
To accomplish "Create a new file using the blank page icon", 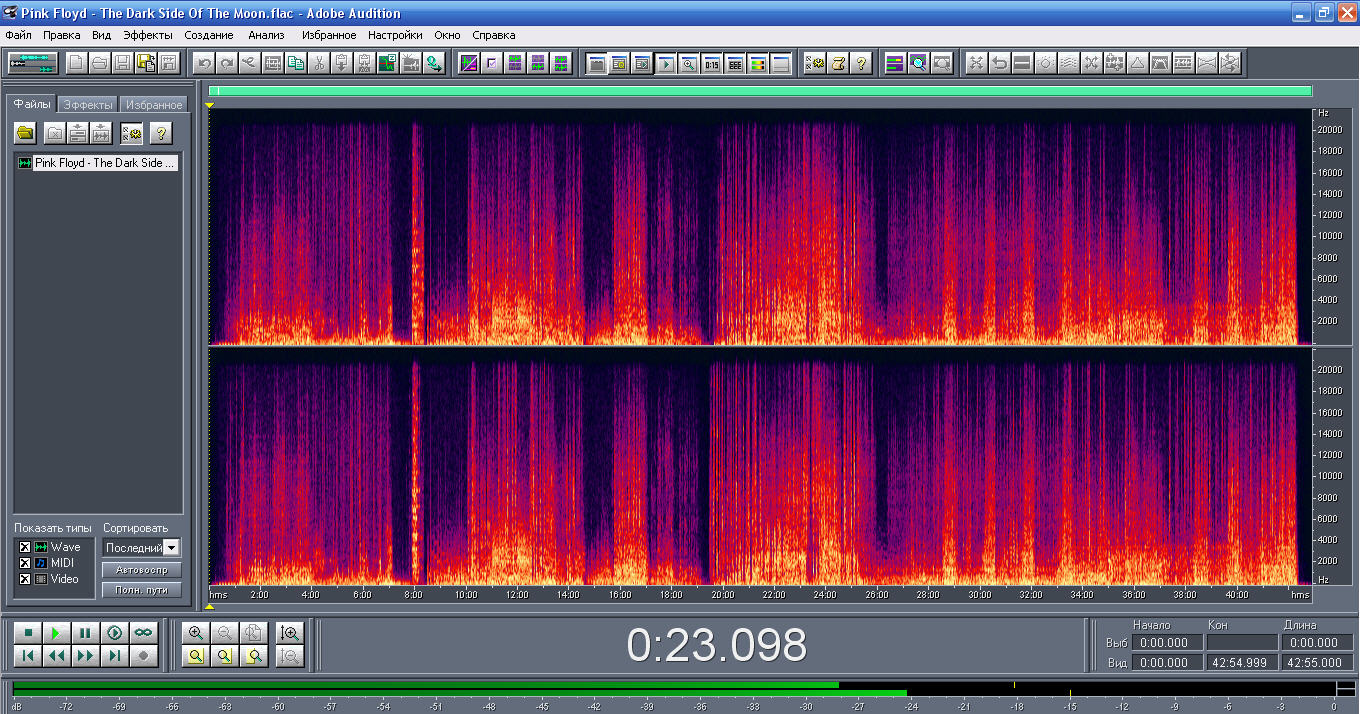I will click(x=77, y=63).
